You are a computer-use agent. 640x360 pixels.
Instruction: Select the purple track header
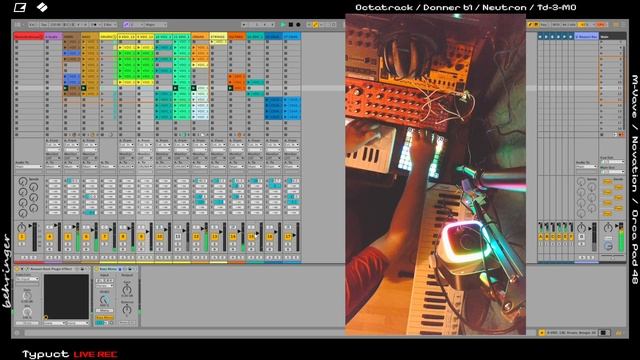53,36
